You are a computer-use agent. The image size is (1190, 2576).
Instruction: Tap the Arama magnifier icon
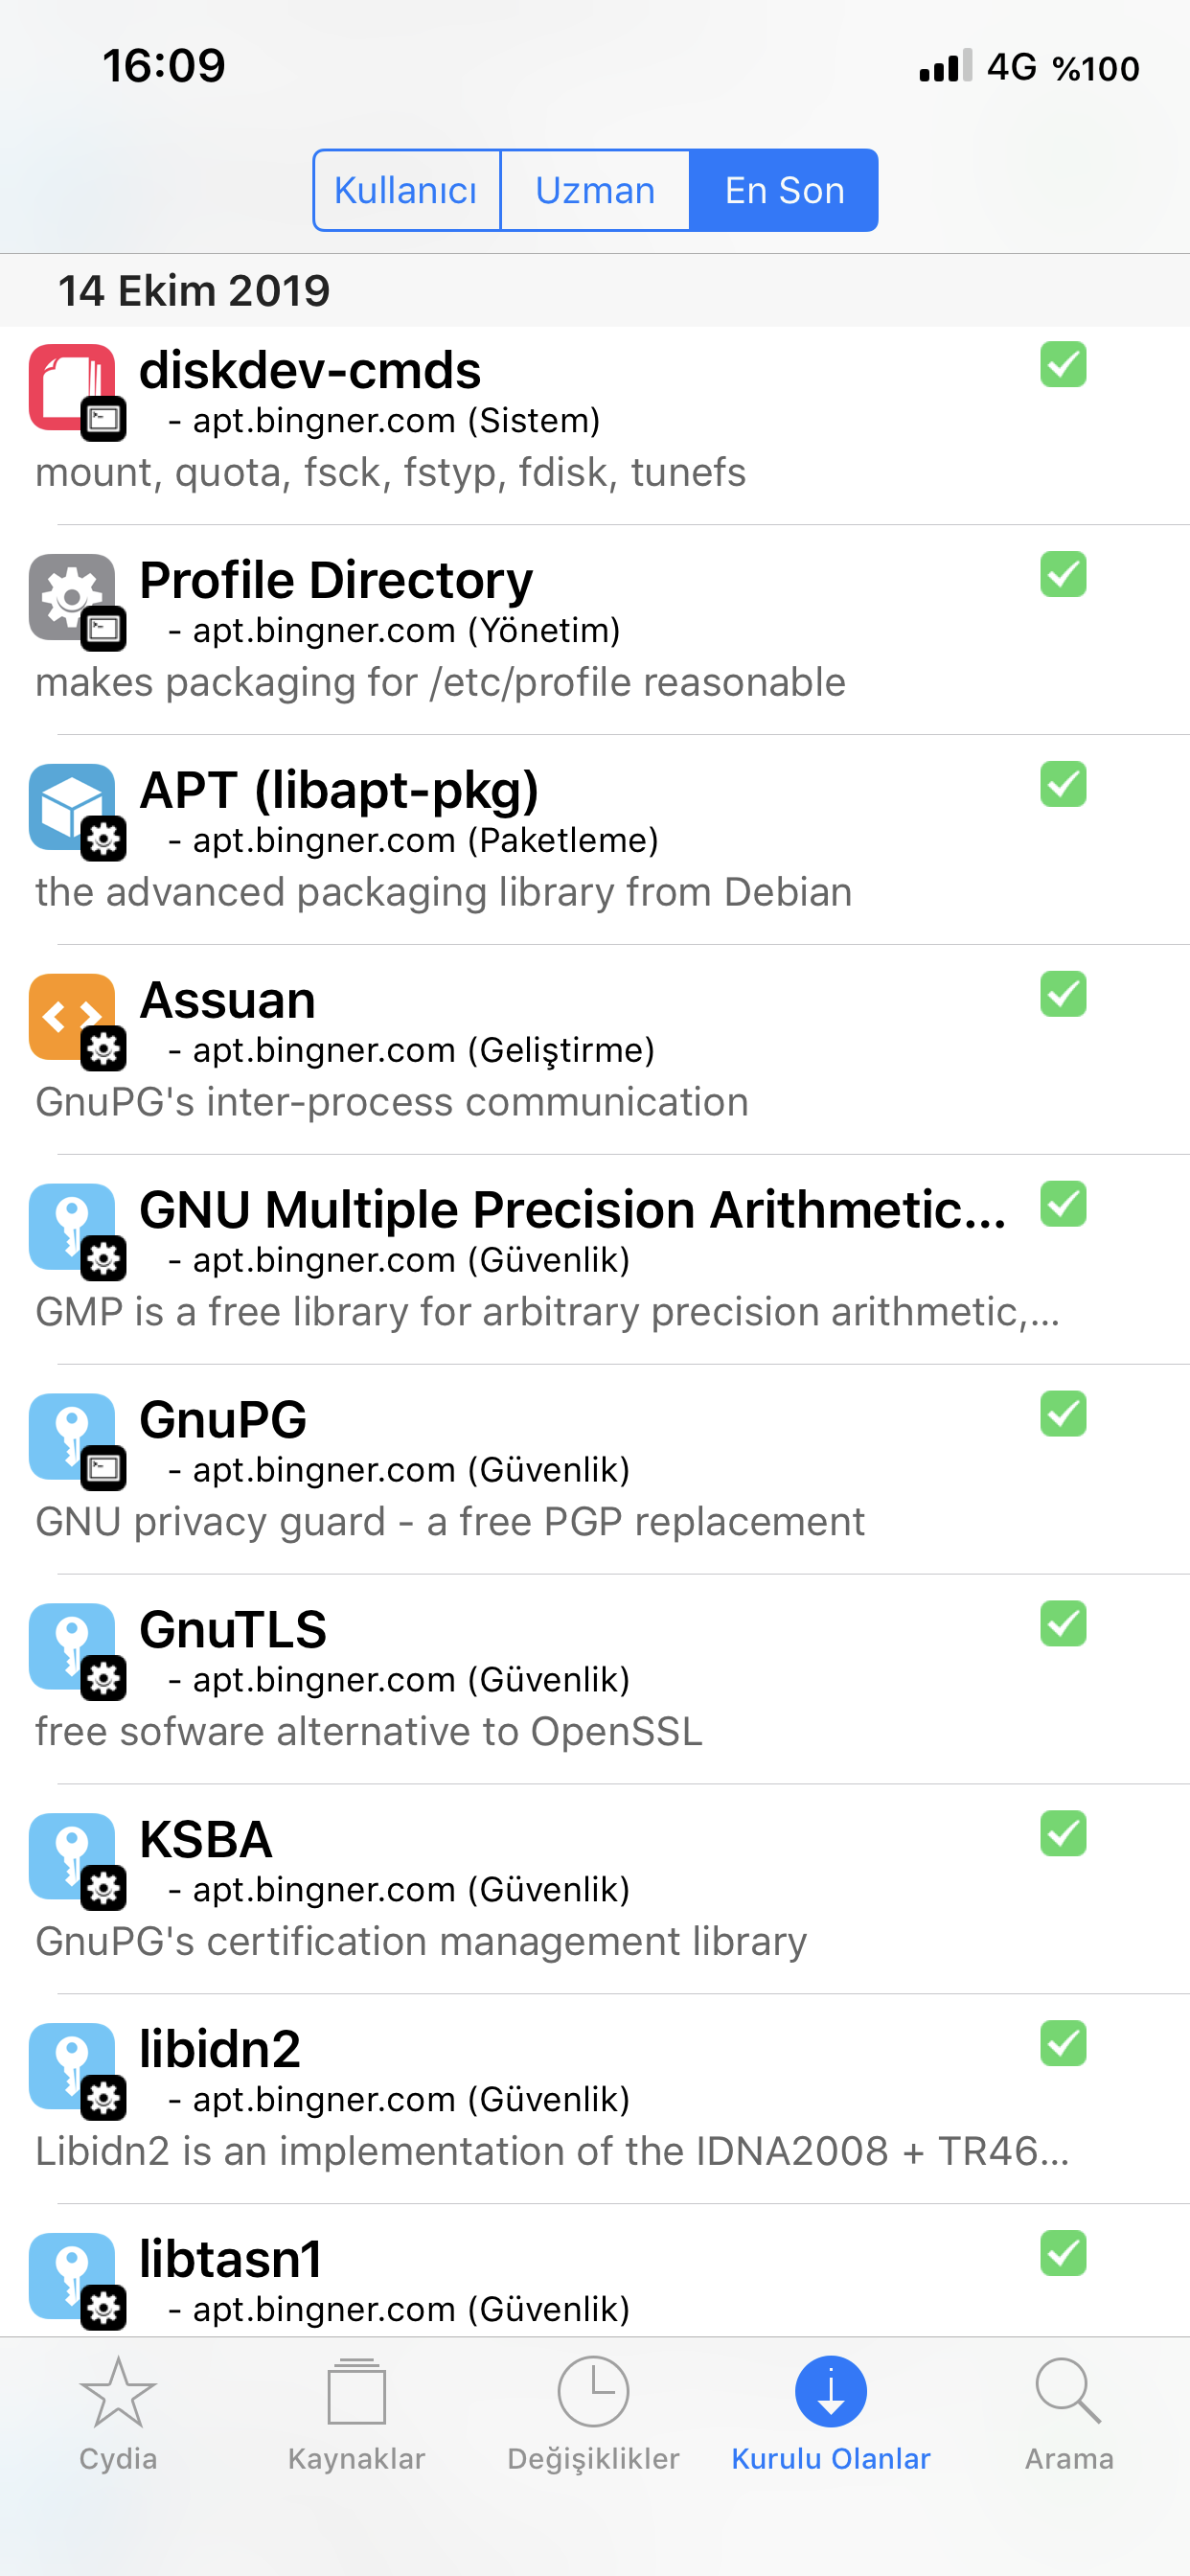pyautogui.click(x=1068, y=2393)
